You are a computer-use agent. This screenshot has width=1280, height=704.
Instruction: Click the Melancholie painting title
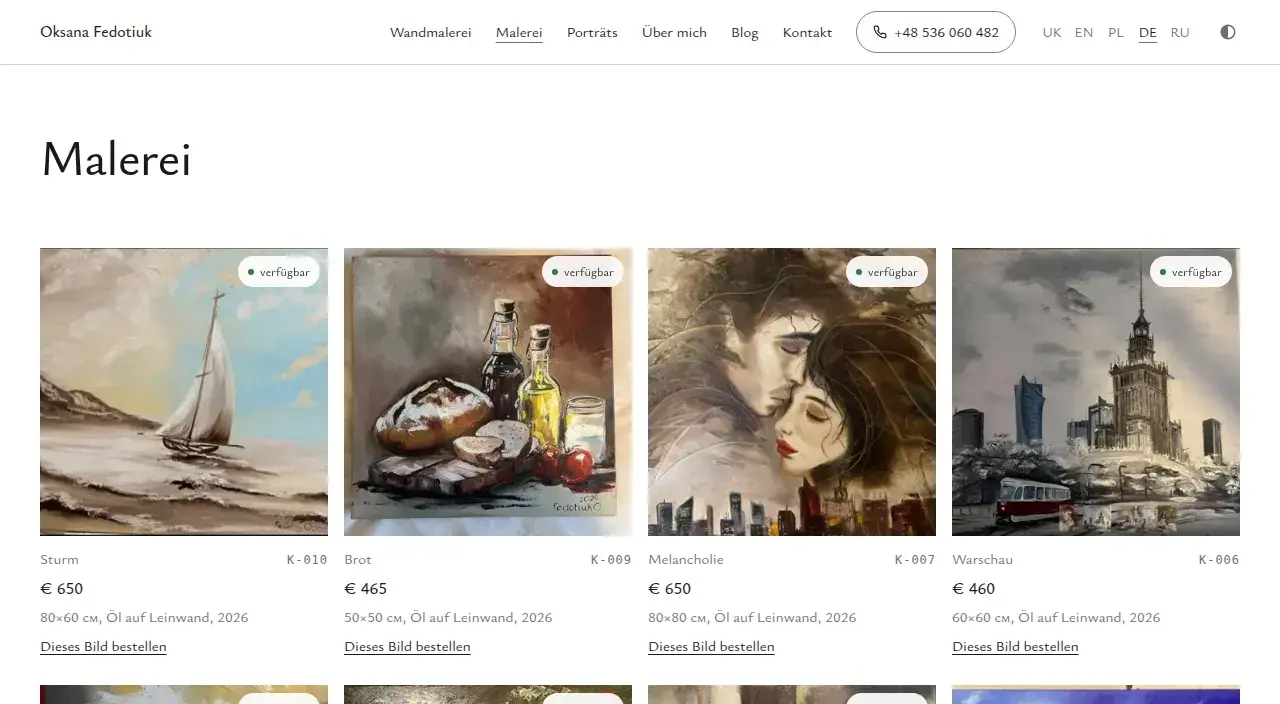(x=686, y=560)
